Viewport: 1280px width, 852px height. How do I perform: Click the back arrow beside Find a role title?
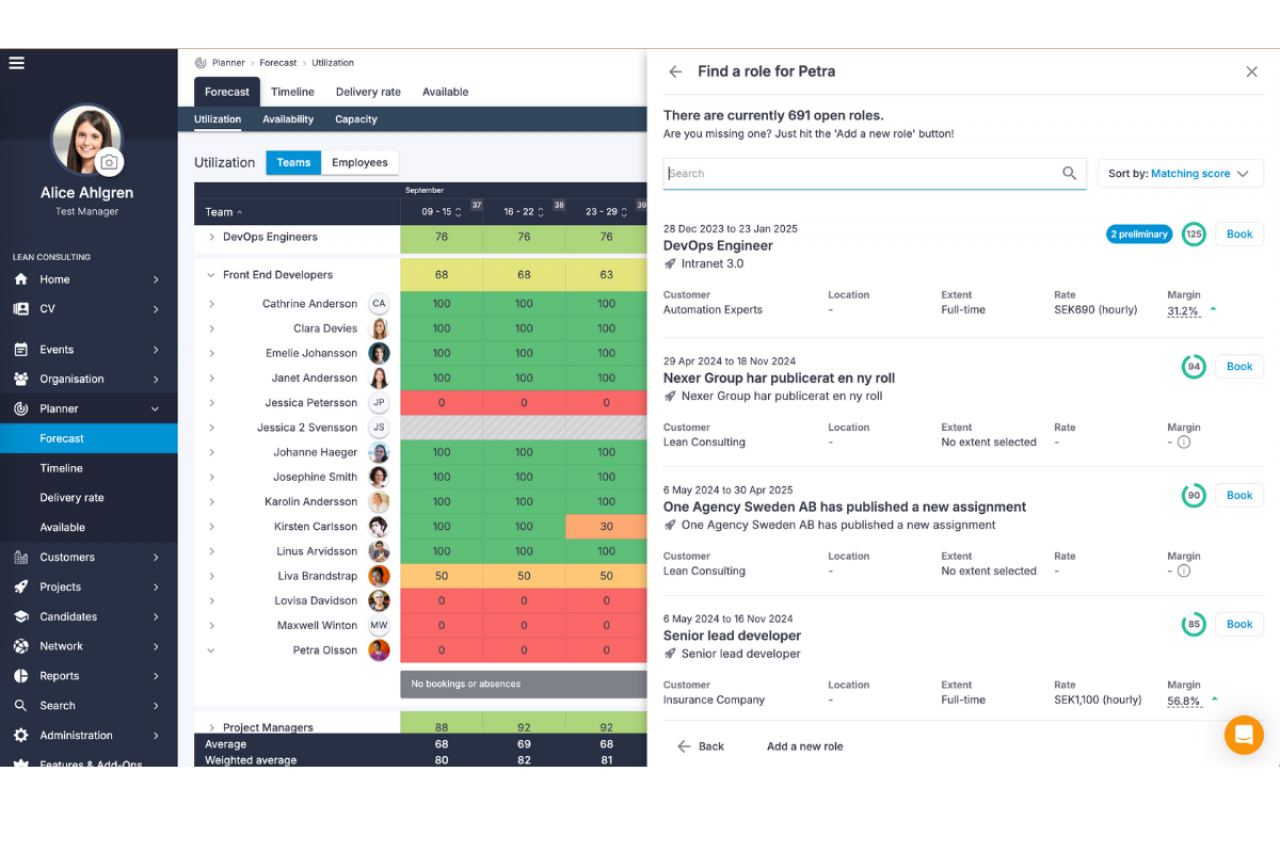click(x=675, y=72)
